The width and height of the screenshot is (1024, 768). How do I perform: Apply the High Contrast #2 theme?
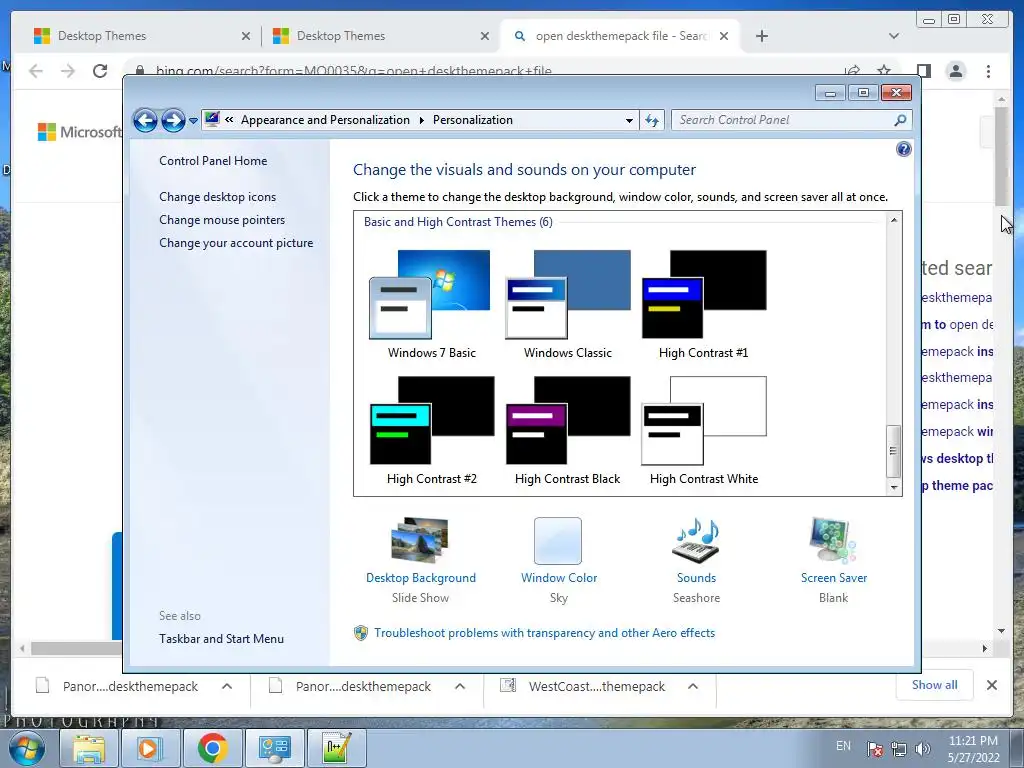click(432, 430)
